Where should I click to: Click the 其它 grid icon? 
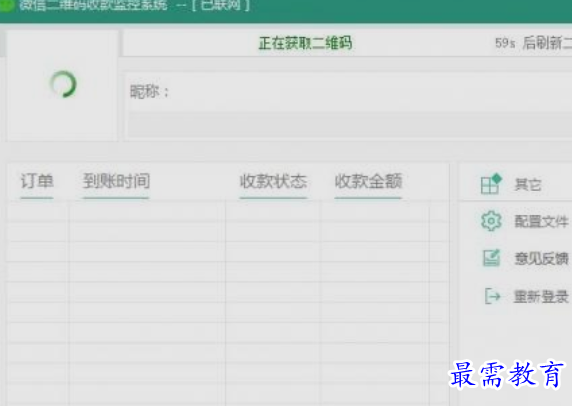tap(491, 184)
